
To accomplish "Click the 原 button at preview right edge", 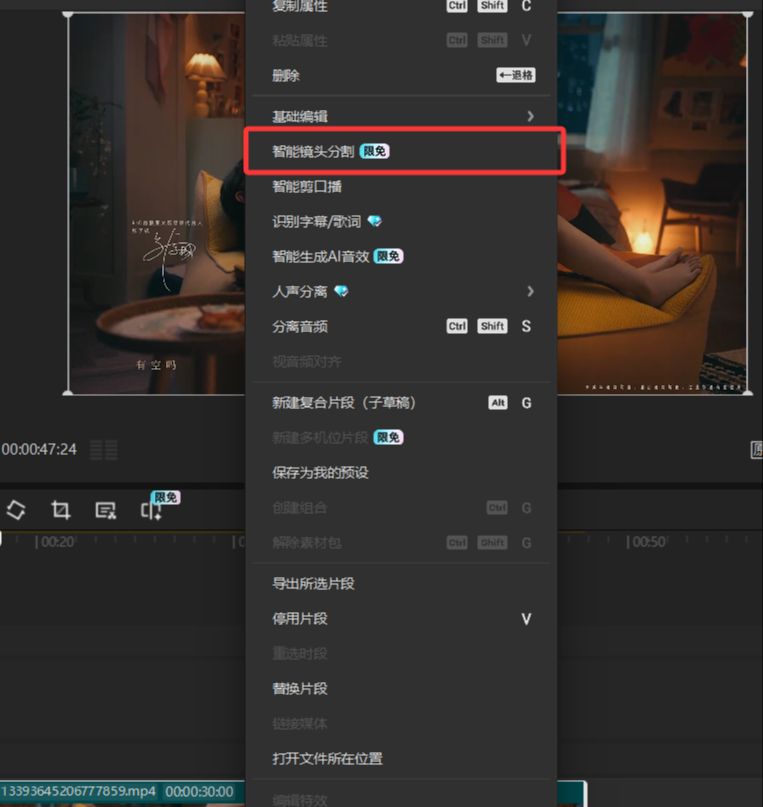I will pyautogui.click(x=756, y=450).
